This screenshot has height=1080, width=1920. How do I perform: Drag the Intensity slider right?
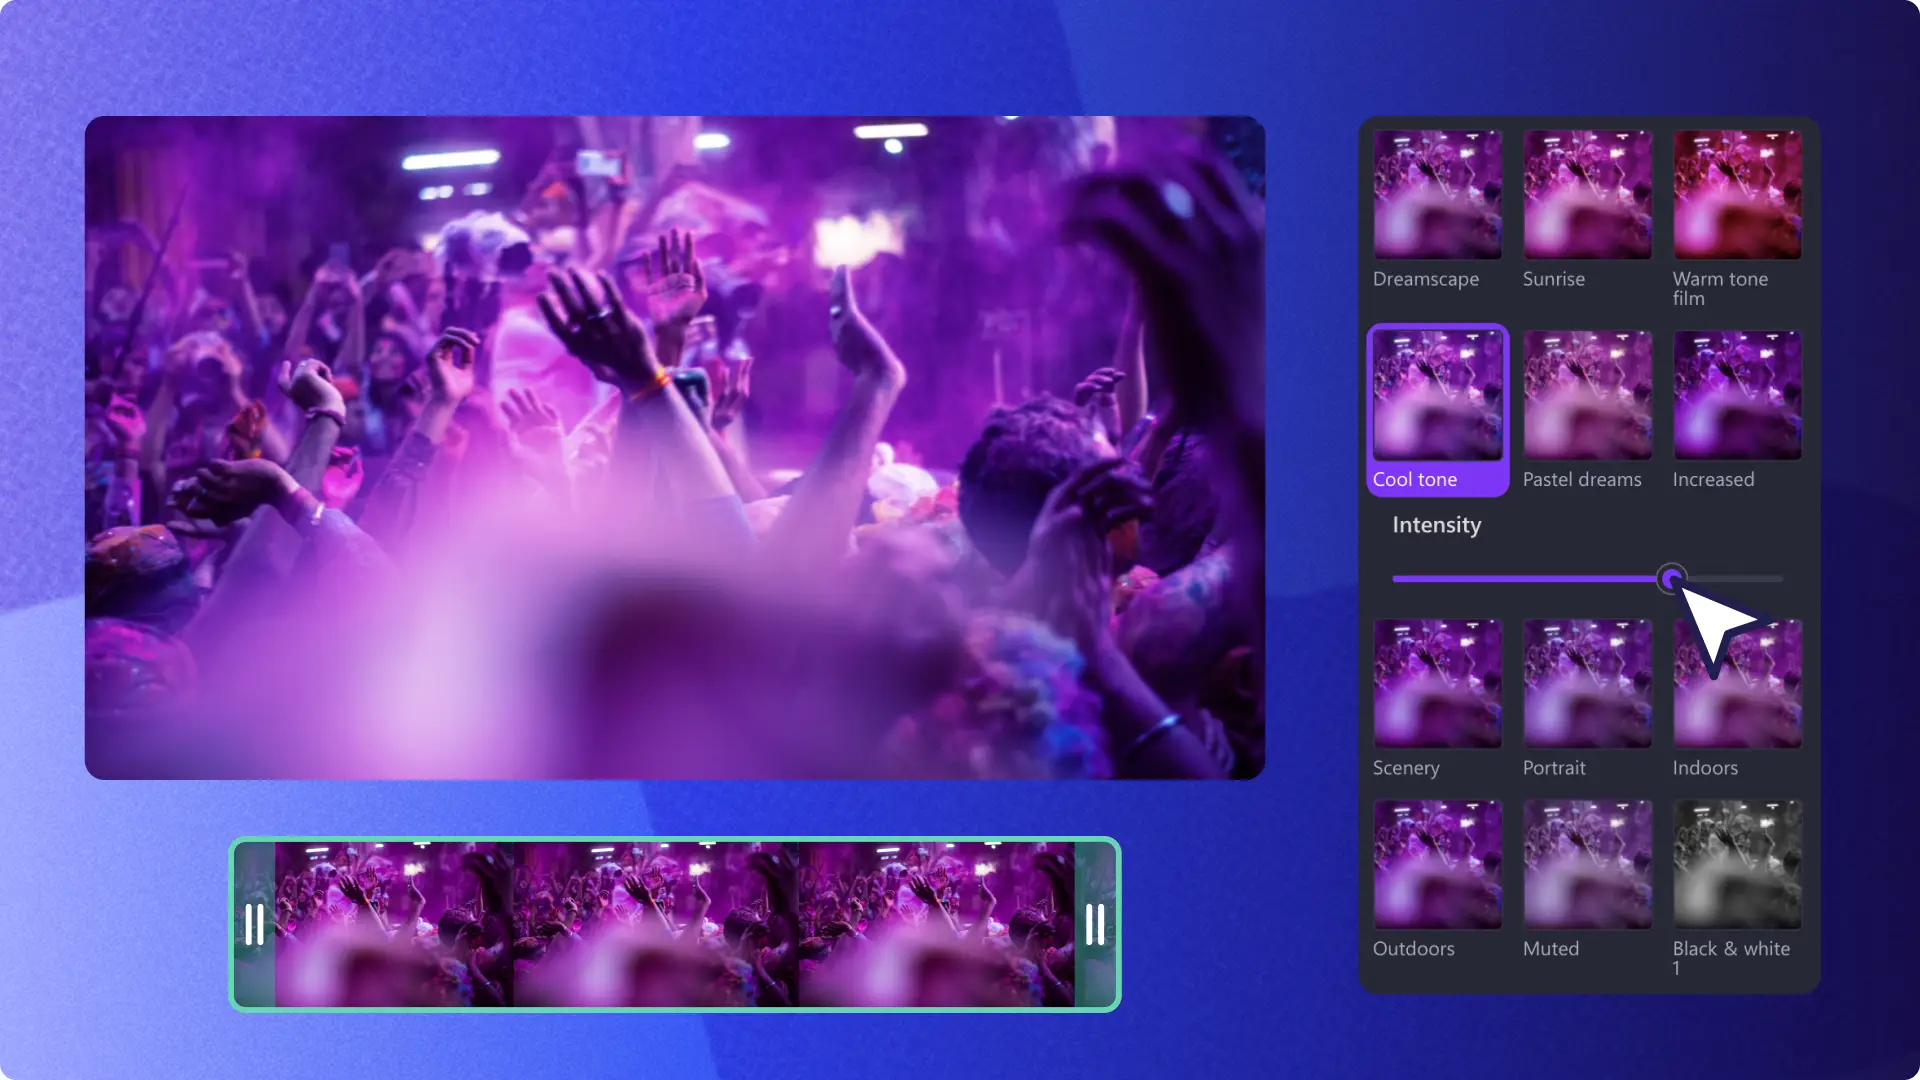pos(1669,578)
